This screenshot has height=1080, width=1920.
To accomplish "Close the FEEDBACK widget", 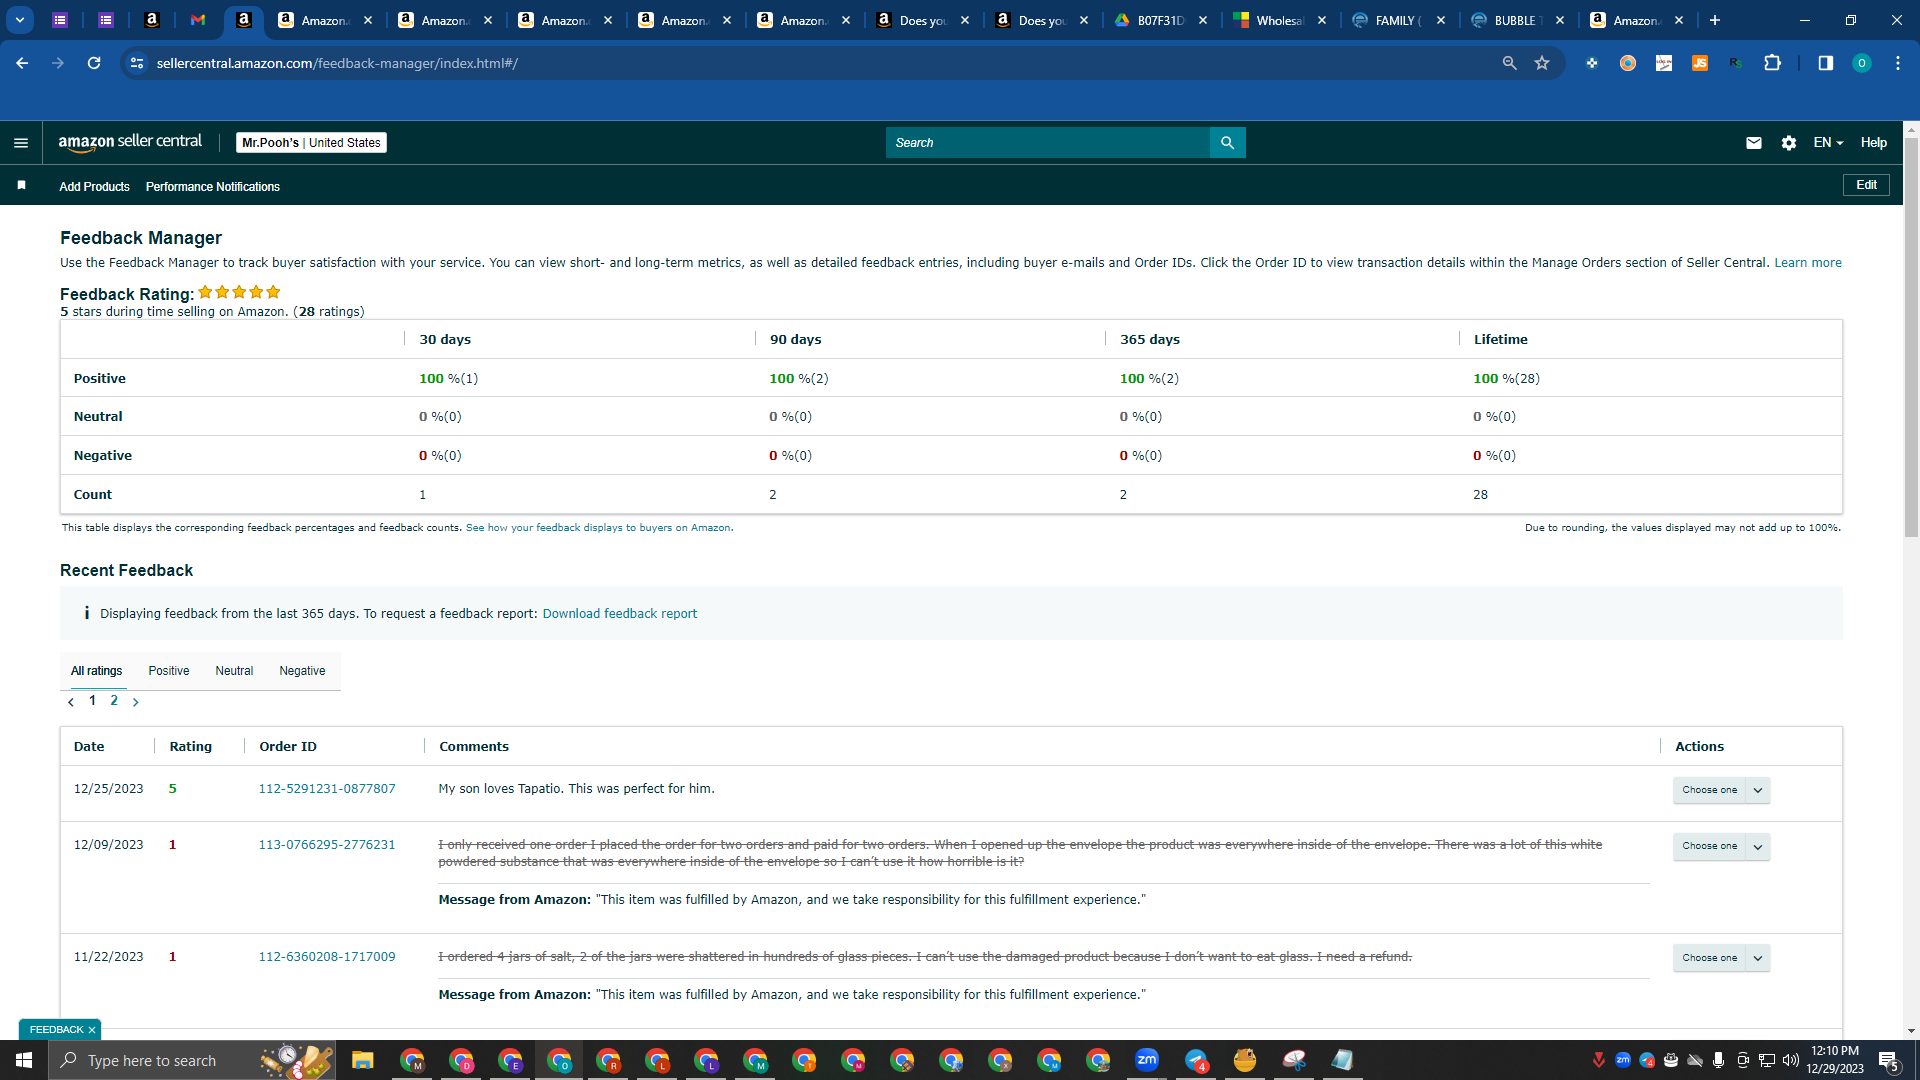I will (x=92, y=1030).
